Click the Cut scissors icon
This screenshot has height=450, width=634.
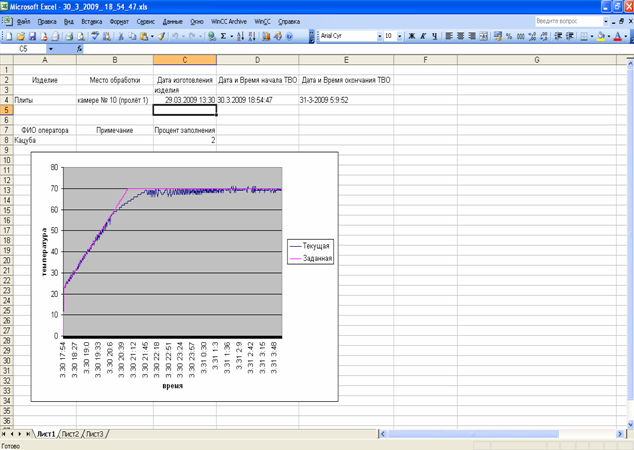coord(121,36)
